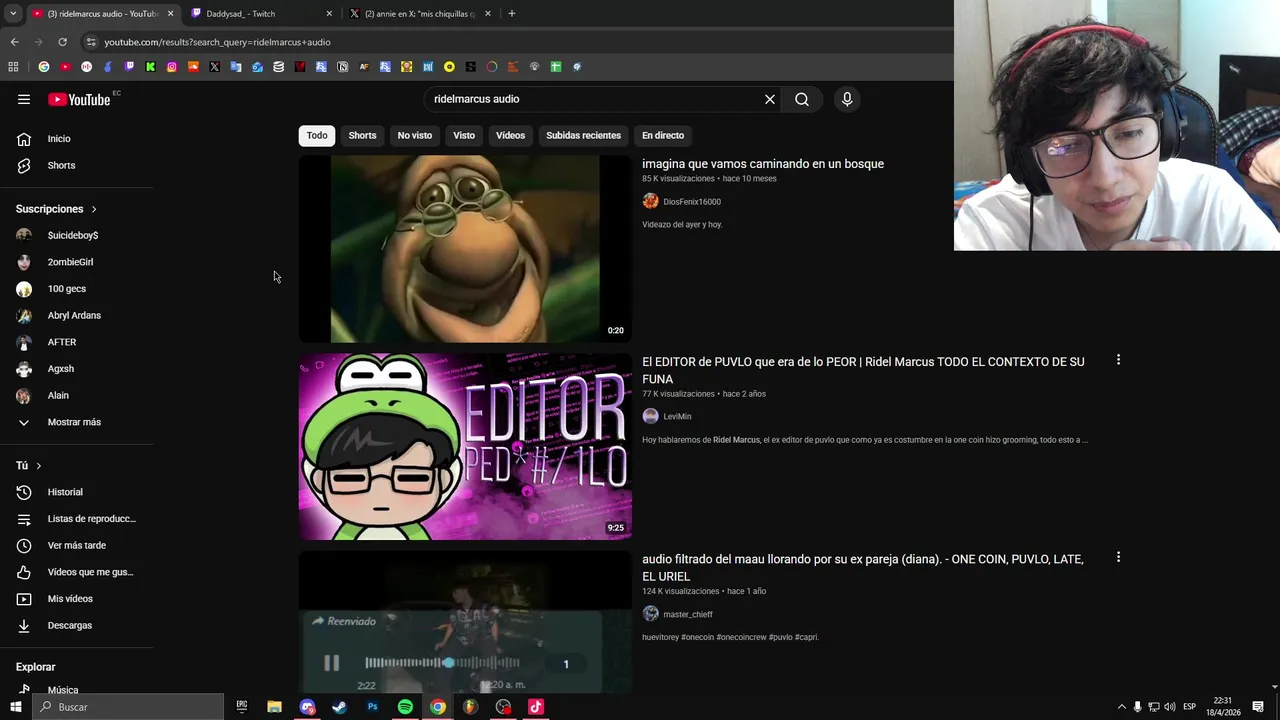Open the Chrome apps grid icon
This screenshot has height=720, width=1280.
[x=13, y=67]
